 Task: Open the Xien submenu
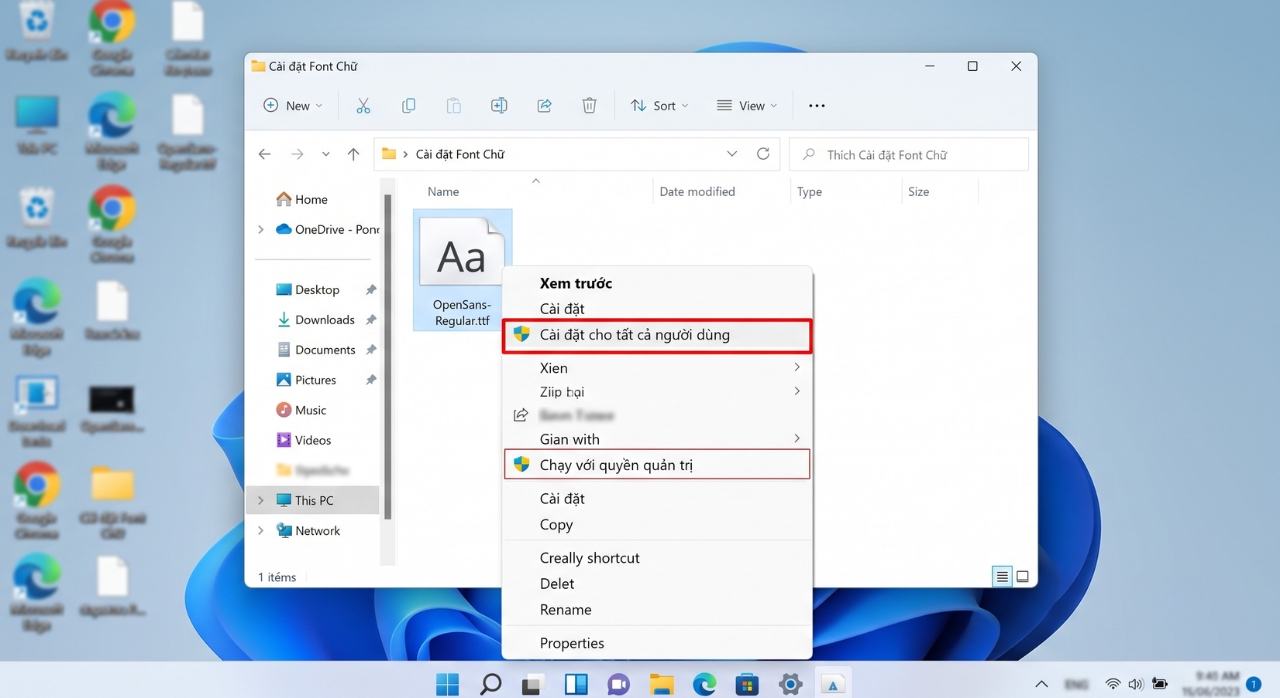click(x=657, y=368)
